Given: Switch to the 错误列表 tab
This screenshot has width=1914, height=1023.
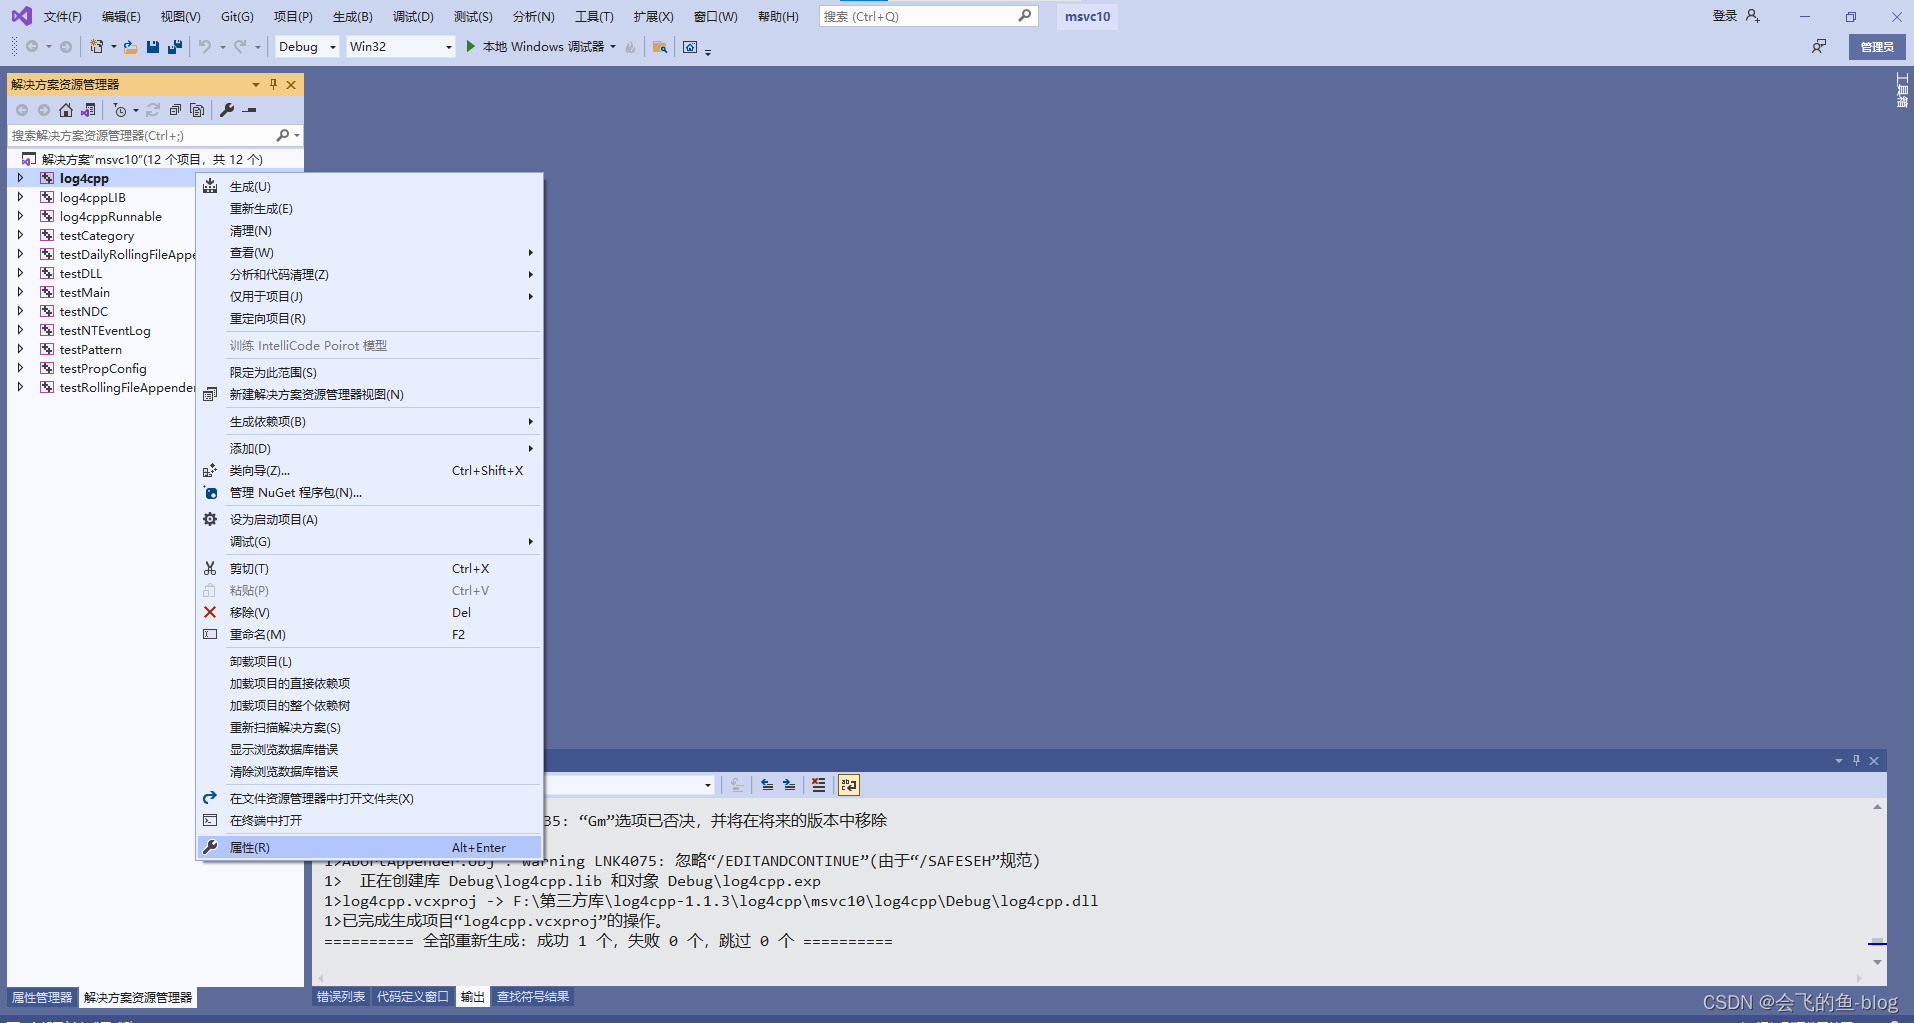Looking at the screenshot, I should 341,997.
